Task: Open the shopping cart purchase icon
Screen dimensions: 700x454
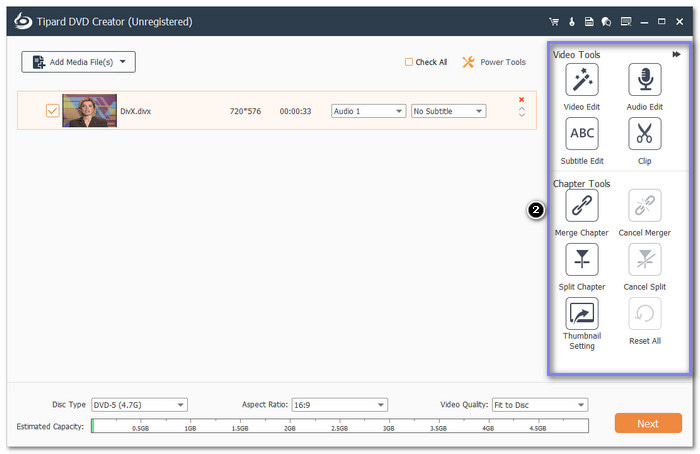Action: pyautogui.click(x=554, y=21)
